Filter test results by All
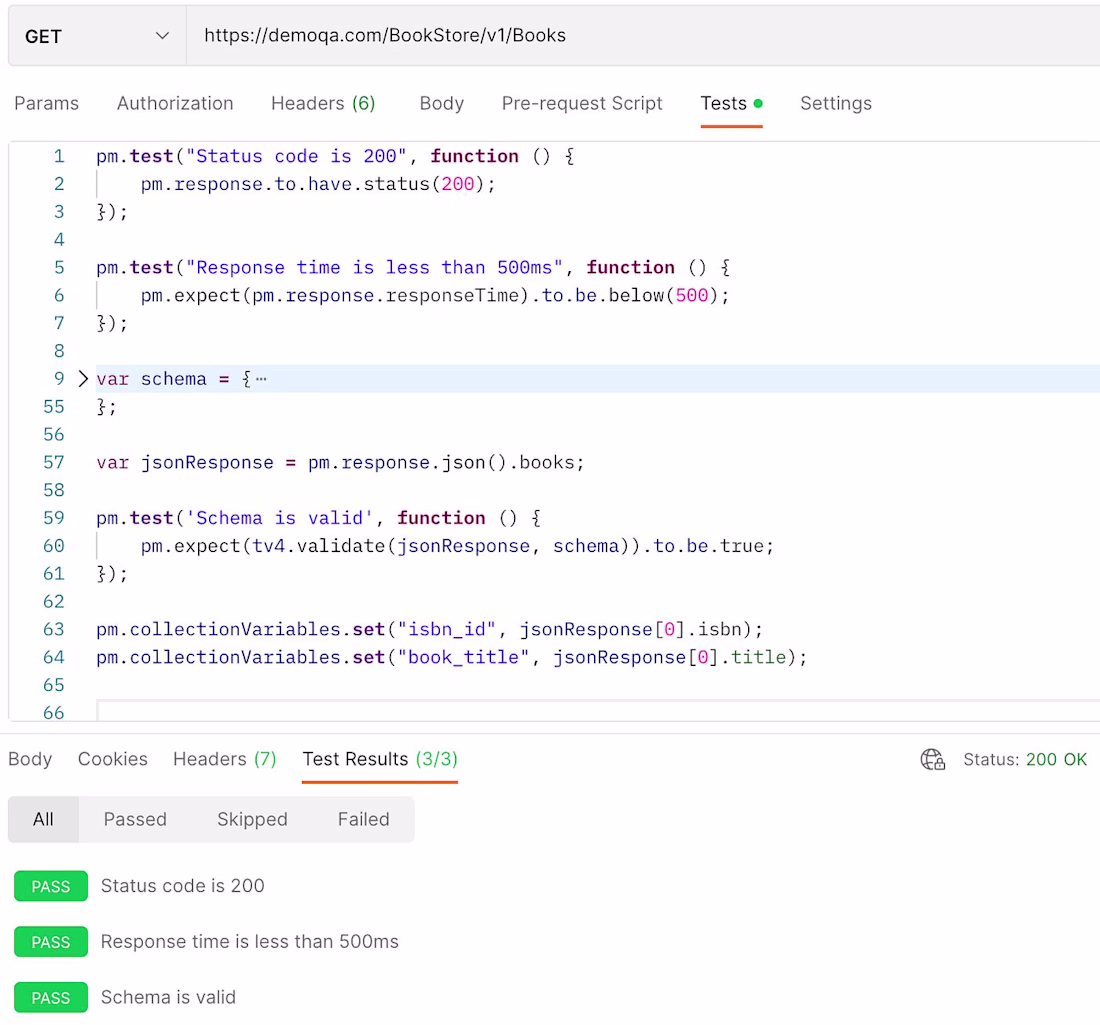1100x1025 pixels. click(43, 819)
